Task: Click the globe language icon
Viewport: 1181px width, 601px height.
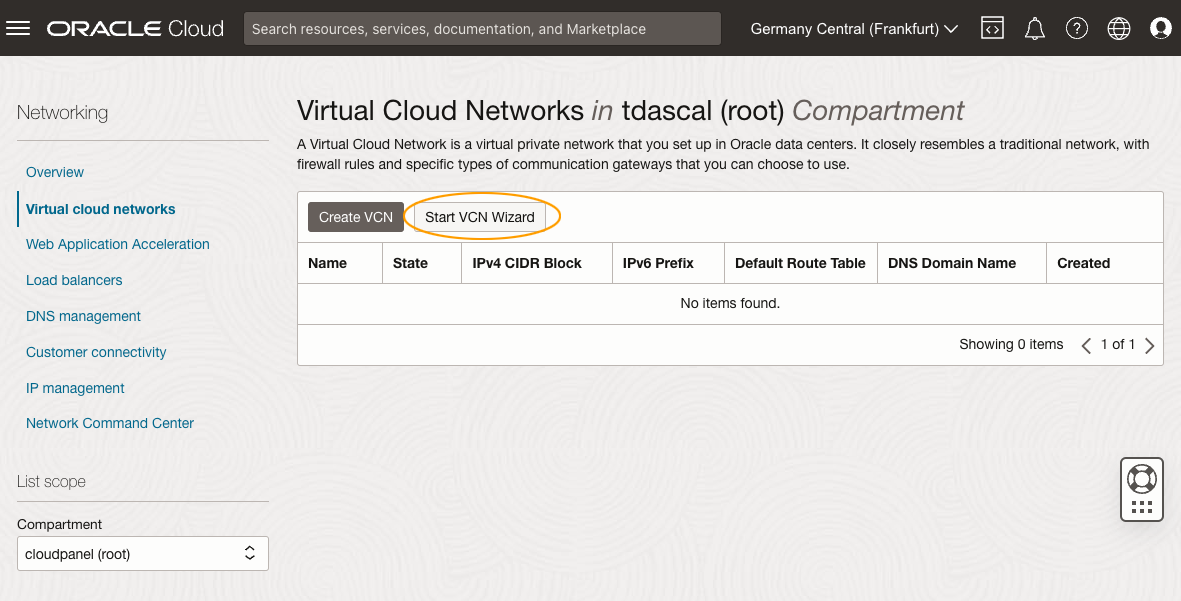Action: pyautogui.click(x=1119, y=28)
